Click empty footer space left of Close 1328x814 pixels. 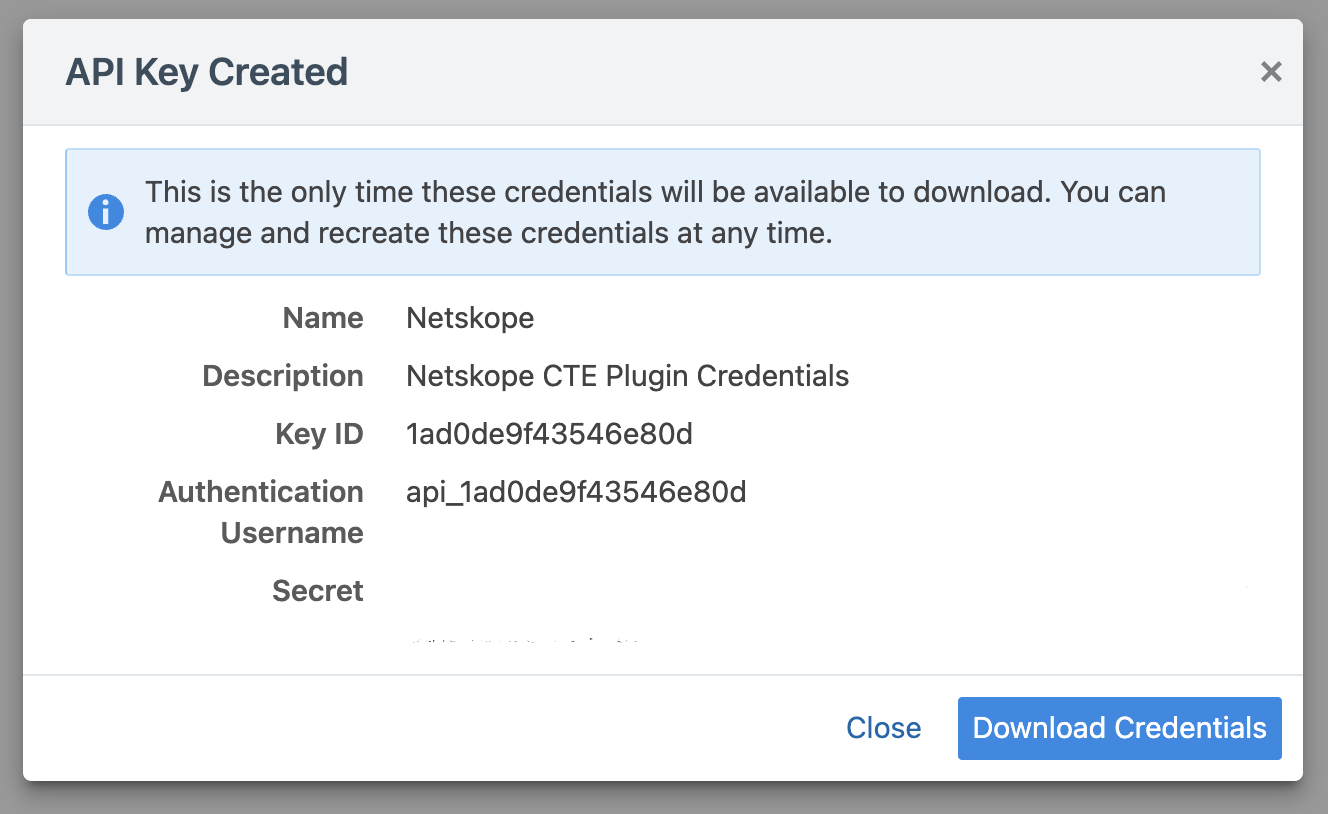(430, 728)
